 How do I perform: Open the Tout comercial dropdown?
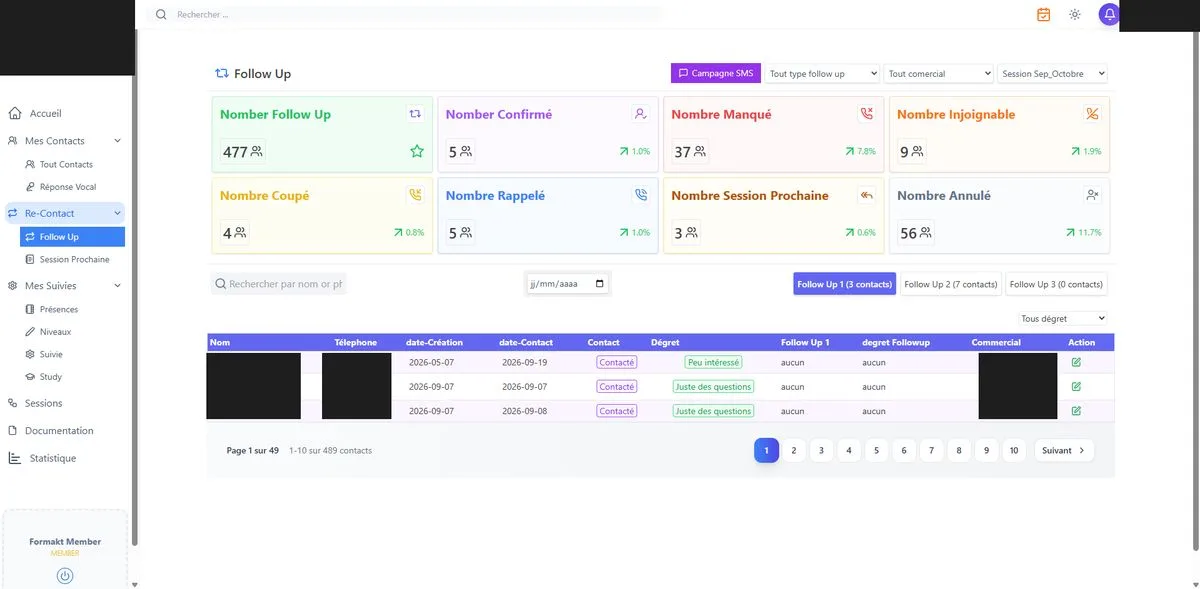click(x=939, y=74)
